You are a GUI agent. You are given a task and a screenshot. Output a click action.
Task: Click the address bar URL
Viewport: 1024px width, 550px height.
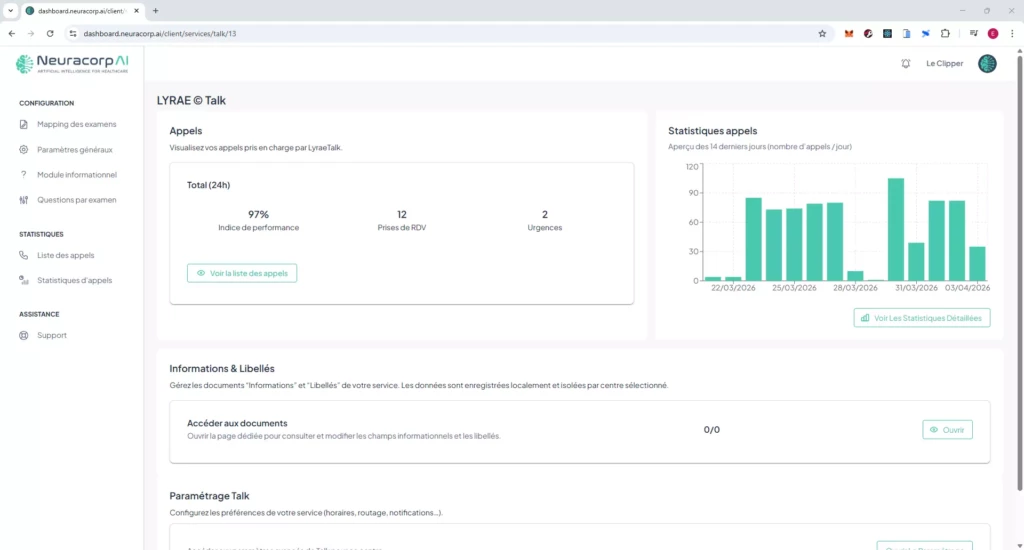tap(160, 33)
